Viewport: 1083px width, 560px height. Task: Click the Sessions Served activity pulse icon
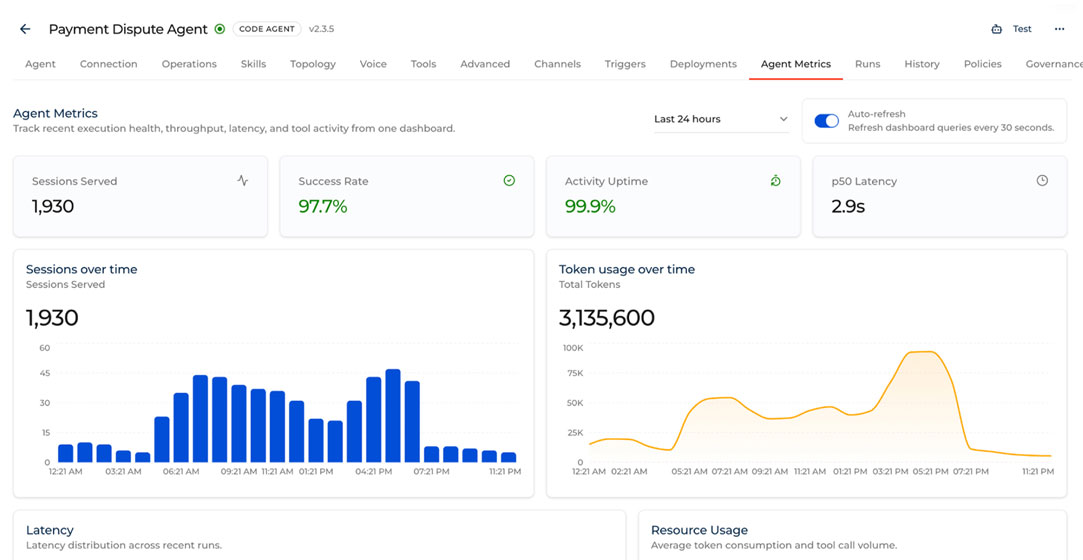pyautogui.click(x=242, y=180)
